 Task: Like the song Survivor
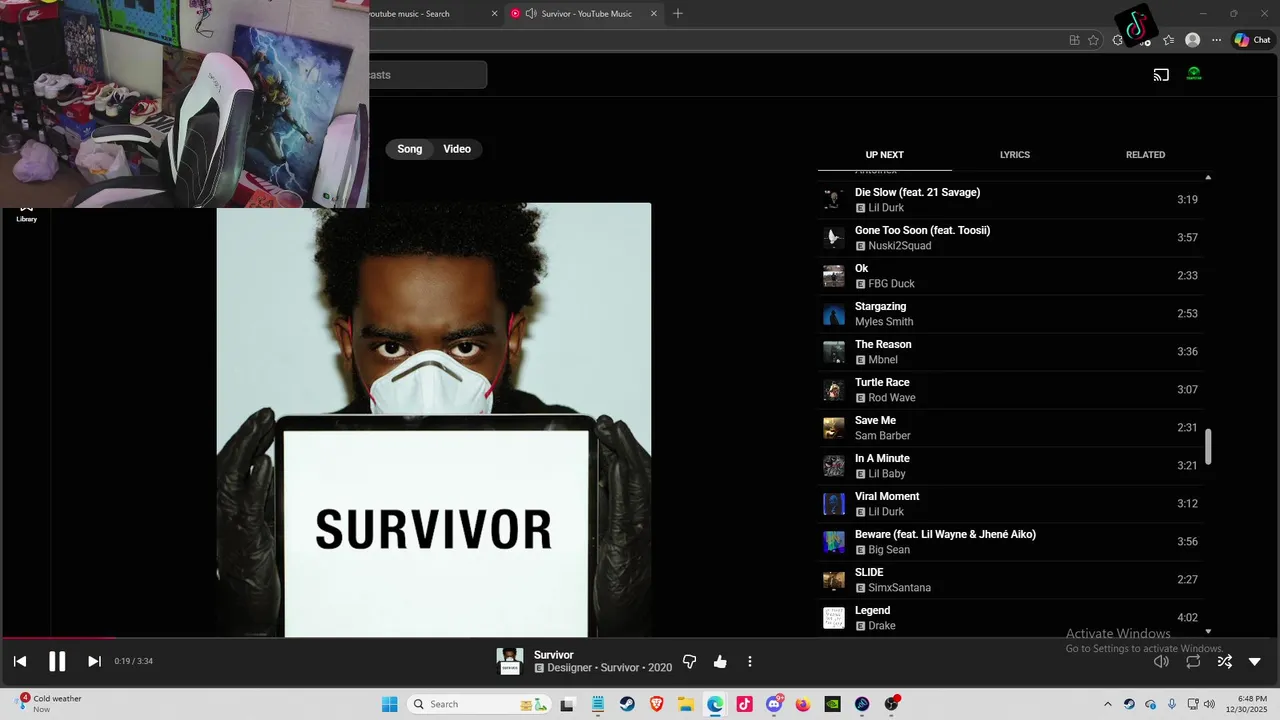coord(720,661)
